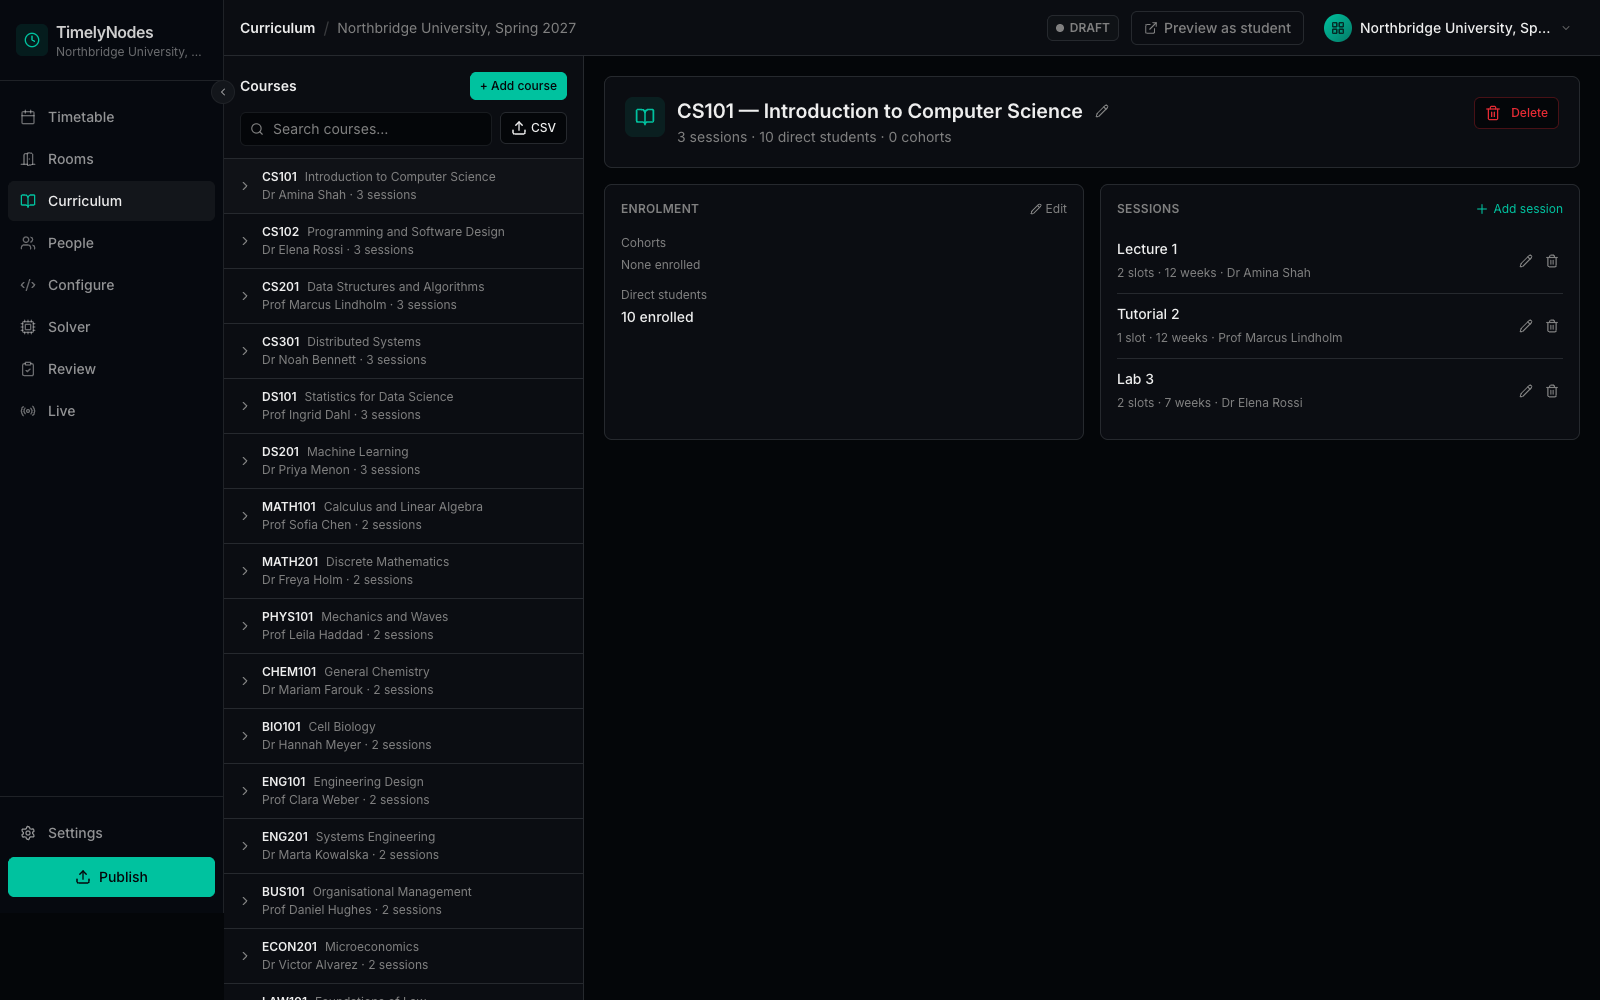Open the Timetable page
The height and width of the screenshot is (1000, 1600).
(x=111, y=117)
